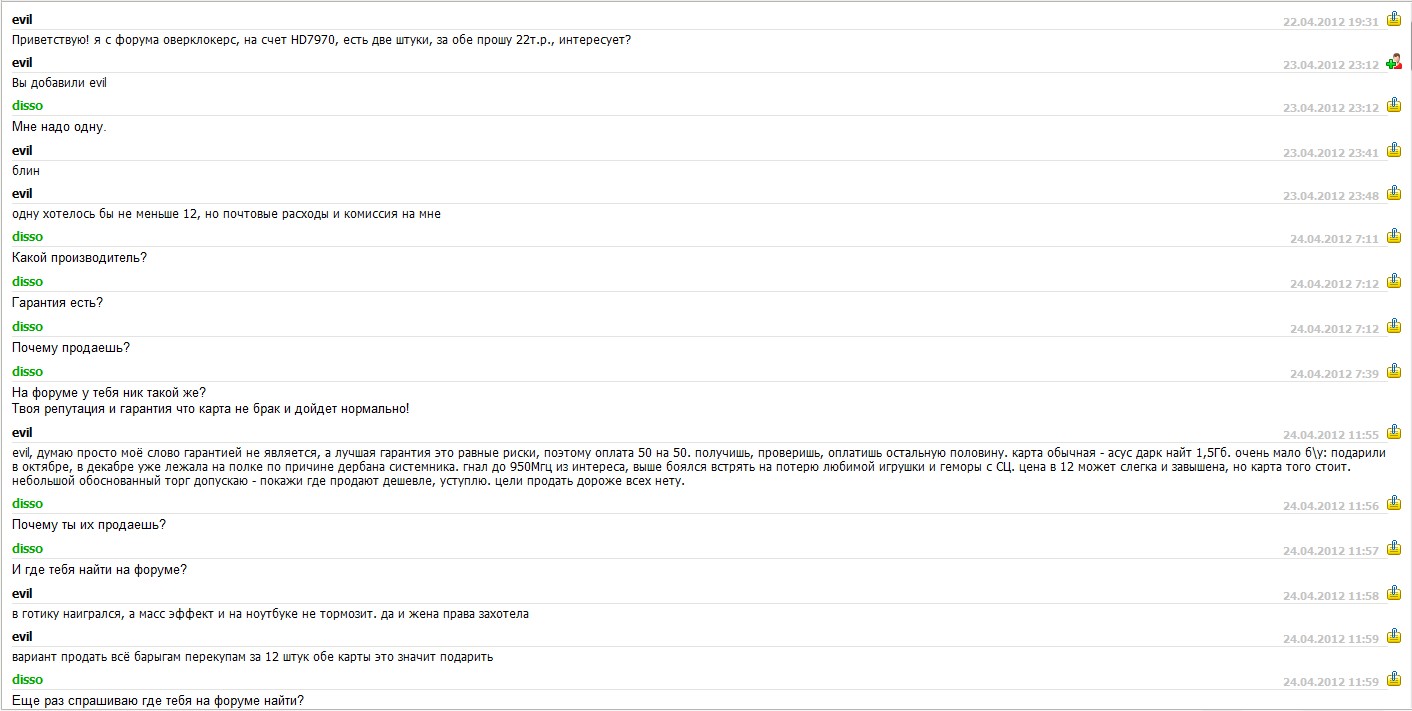Click the note icon for 'Какой производитель?' message
The width and height of the screenshot is (1412, 711).
coord(1394,237)
